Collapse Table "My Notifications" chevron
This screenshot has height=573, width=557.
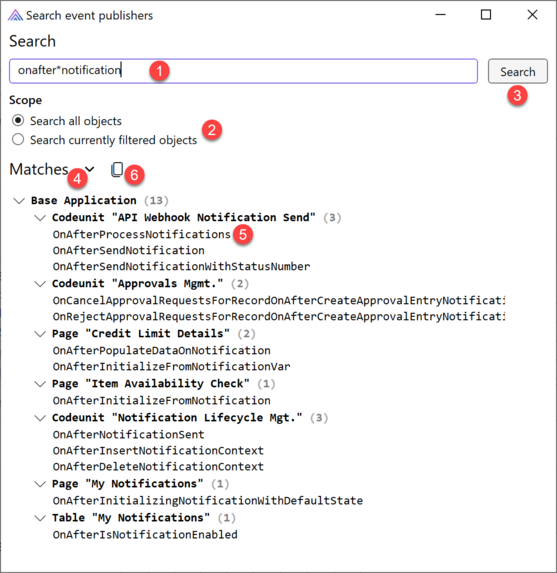point(40,518)
